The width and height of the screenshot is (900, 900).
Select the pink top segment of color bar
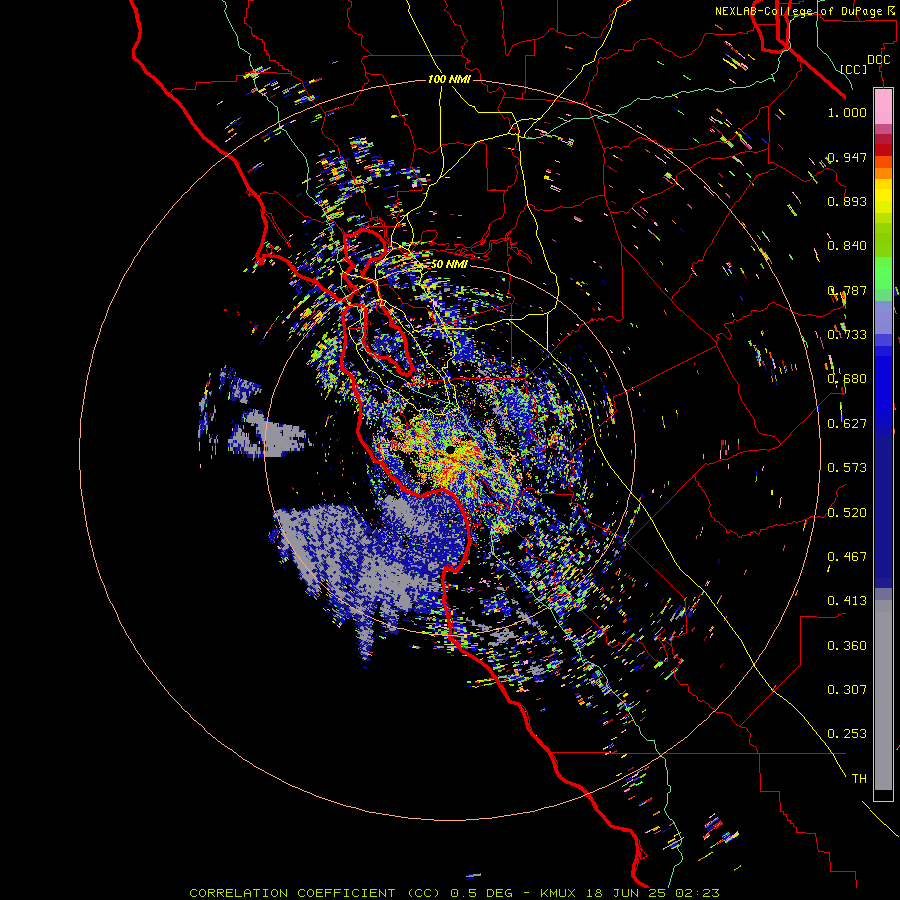883,106
